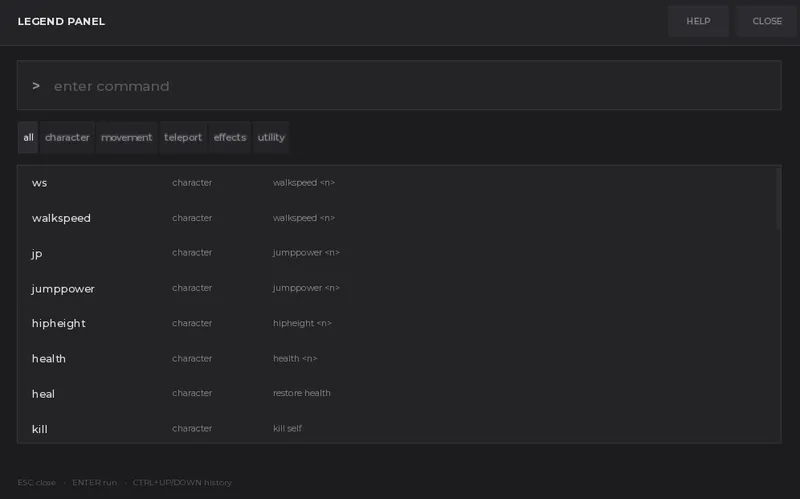This screenshot has width=800, height=499.
Task: Click the 'kill self' description text
Action: click(287, 428)
